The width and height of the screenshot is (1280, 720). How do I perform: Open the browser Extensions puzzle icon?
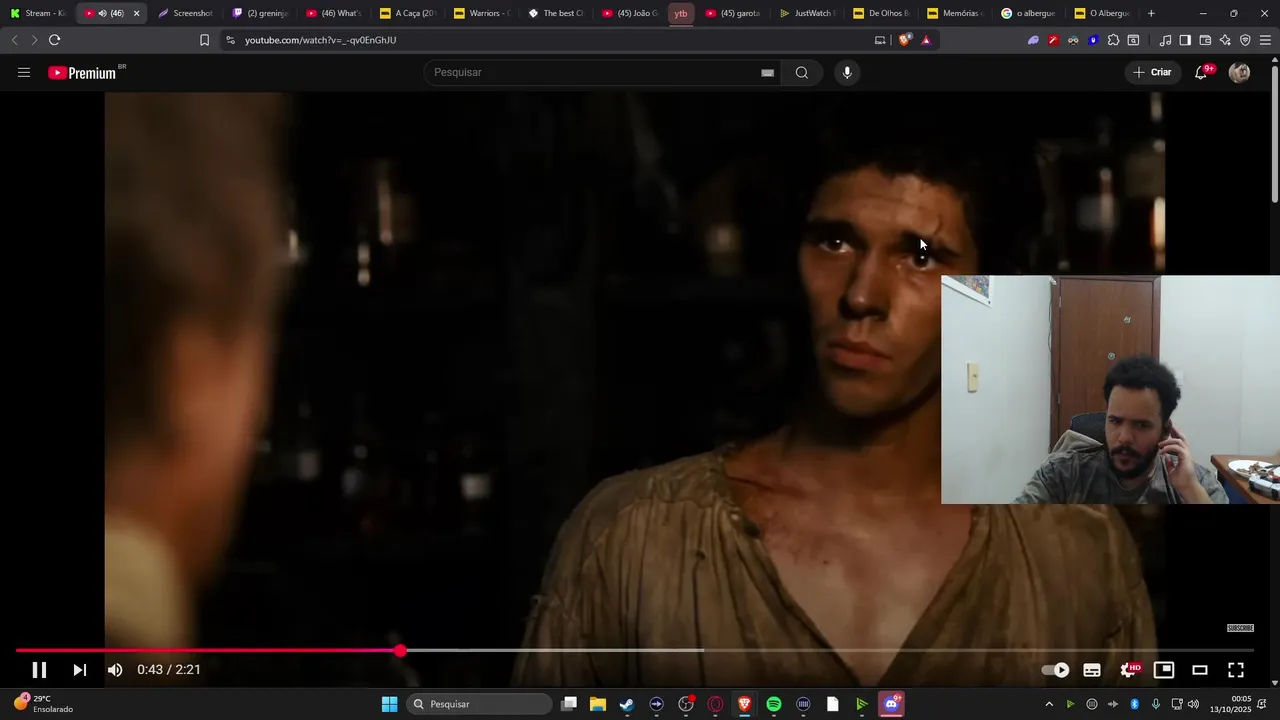click(x=1113, y=40)
